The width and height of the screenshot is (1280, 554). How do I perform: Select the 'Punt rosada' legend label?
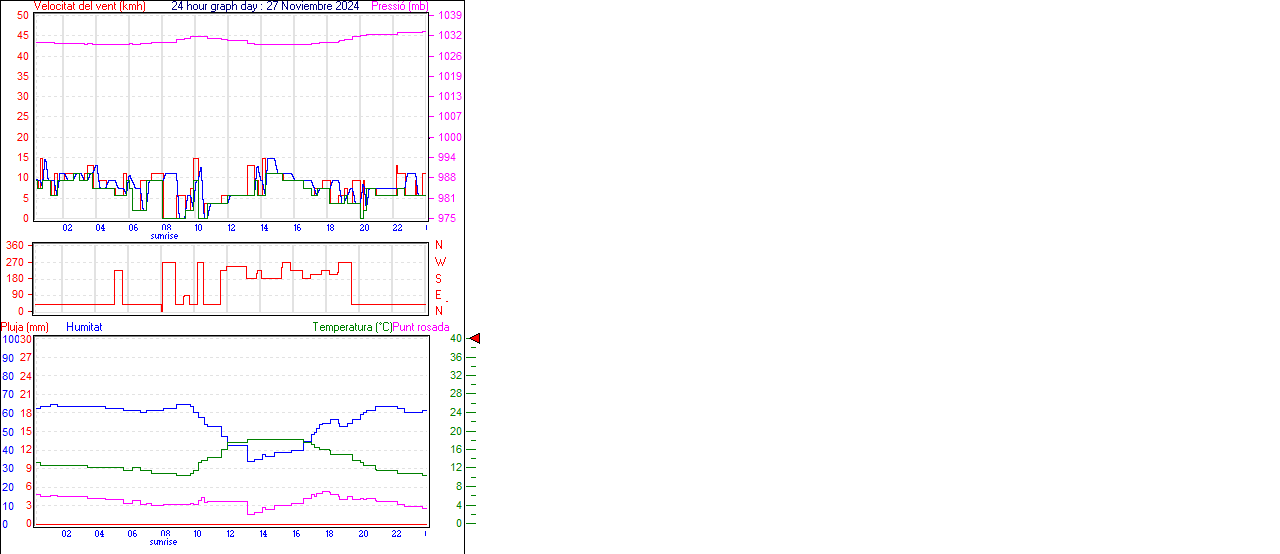coord(421,327)
